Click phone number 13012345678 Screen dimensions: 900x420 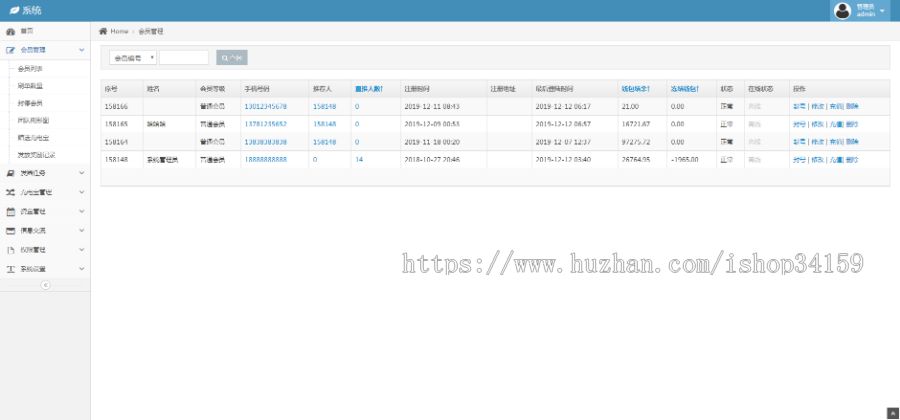pos(266,107)
